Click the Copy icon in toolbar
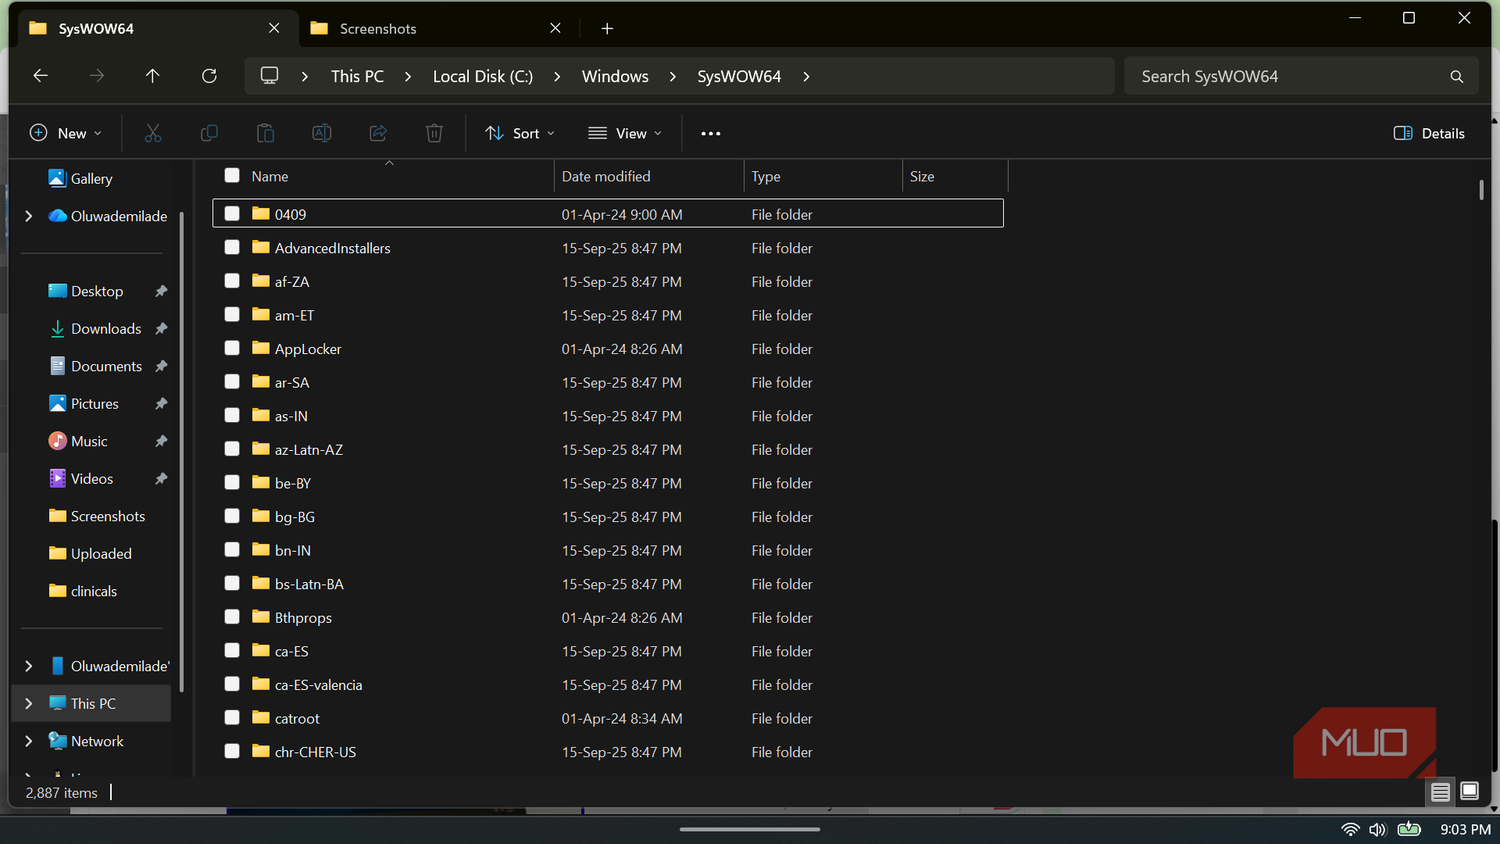 209,133
